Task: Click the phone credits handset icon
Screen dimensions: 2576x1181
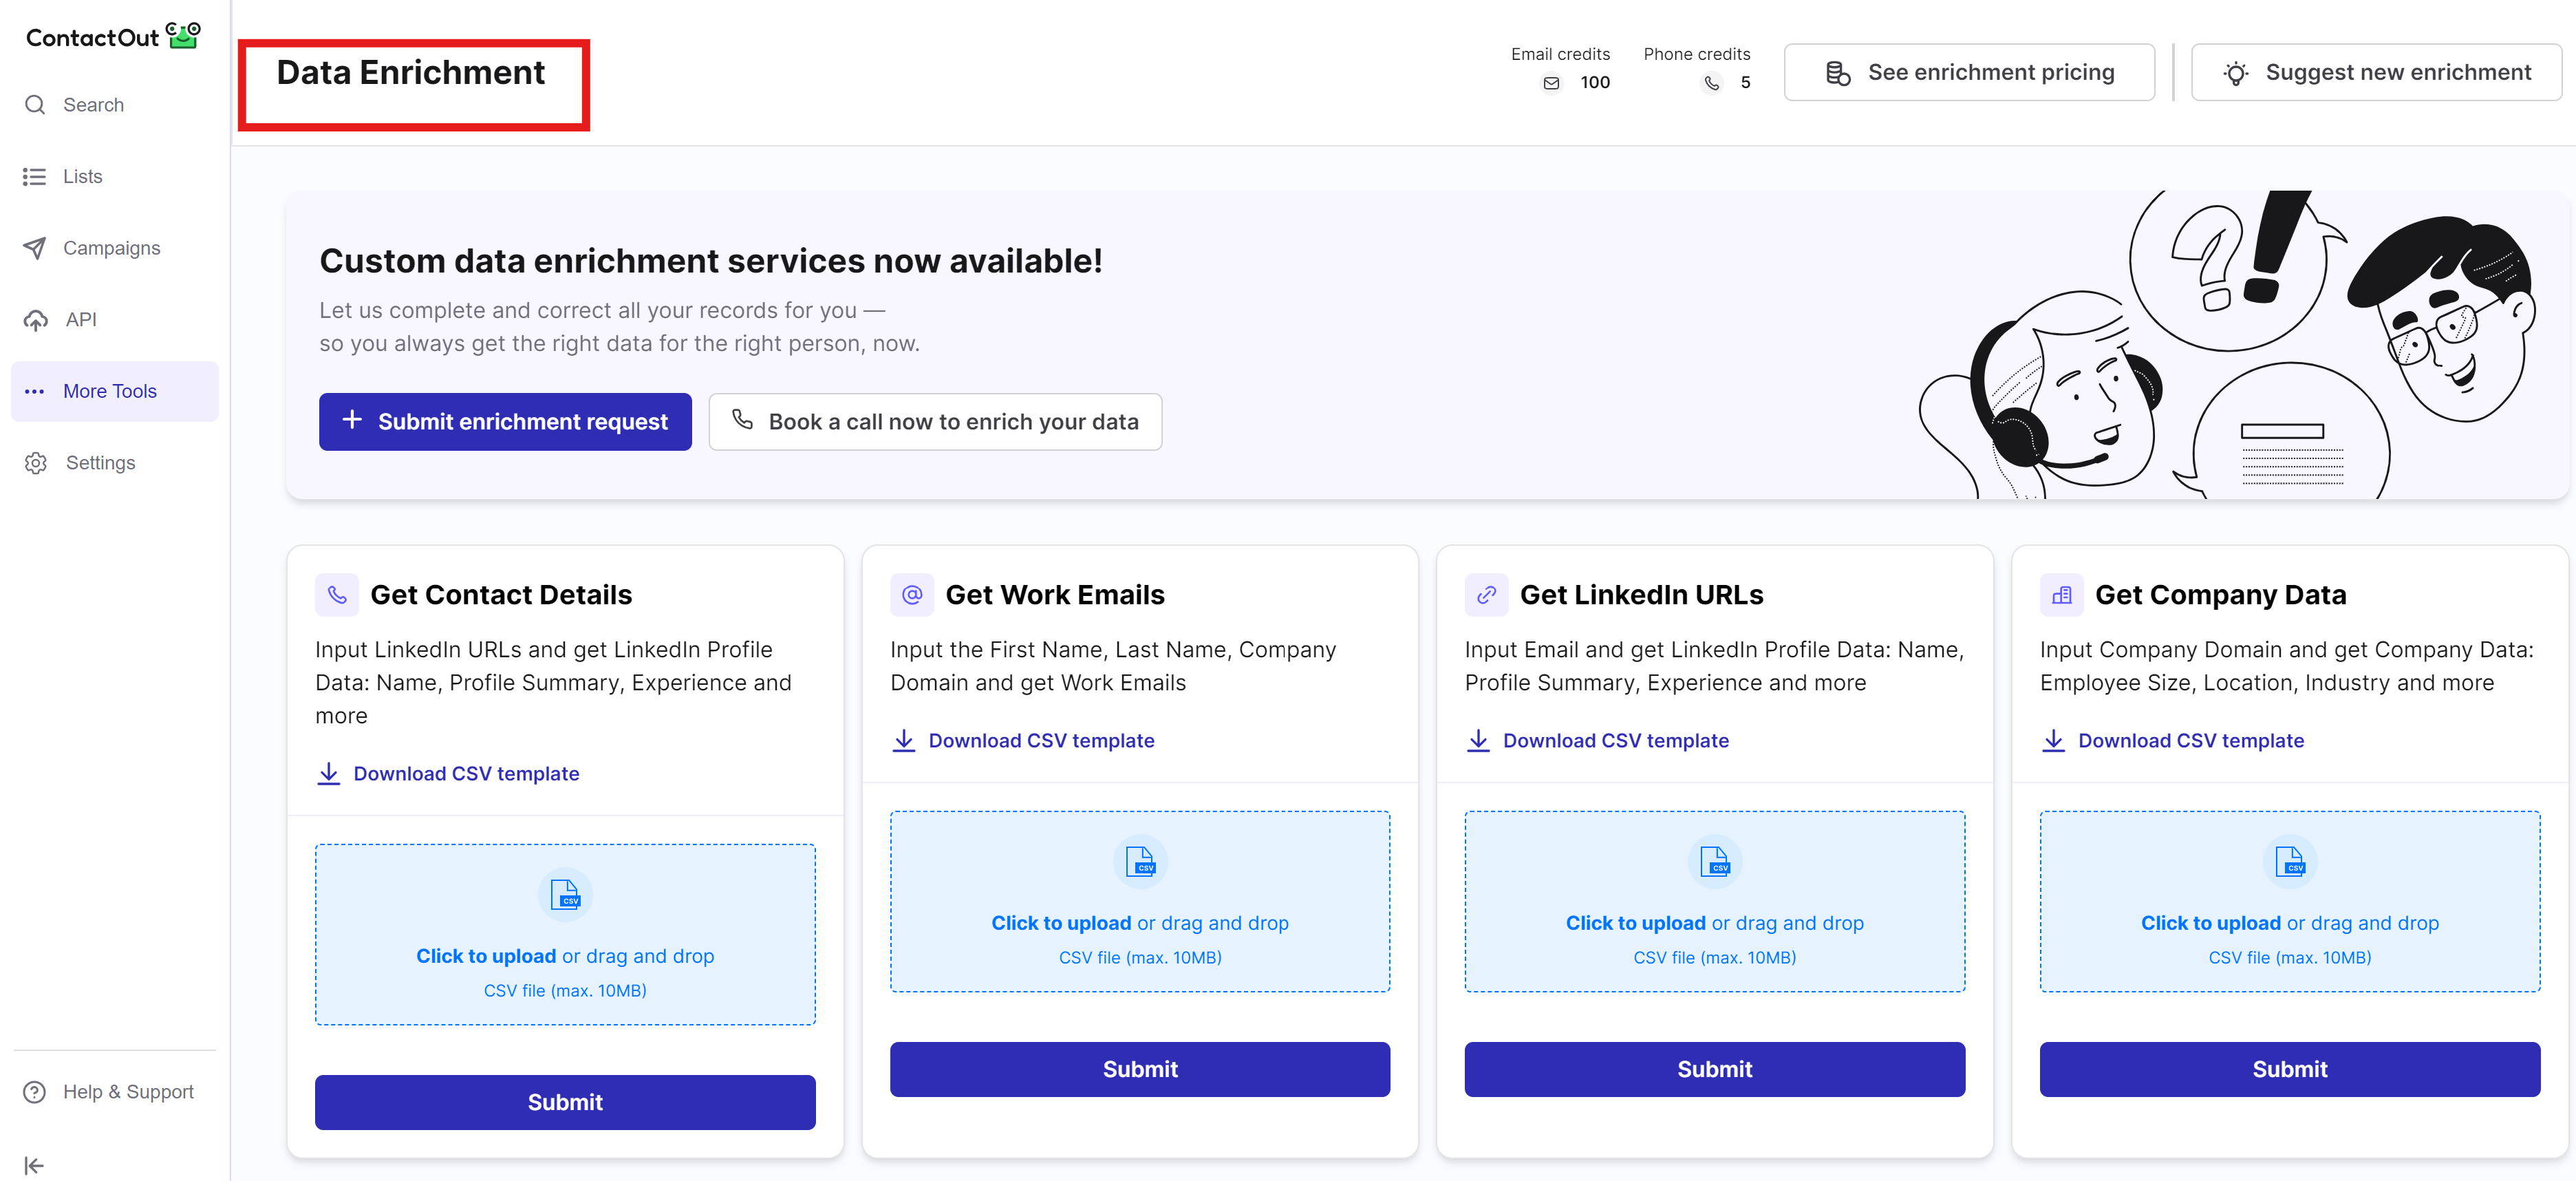Action: [x=1712, y=83]
